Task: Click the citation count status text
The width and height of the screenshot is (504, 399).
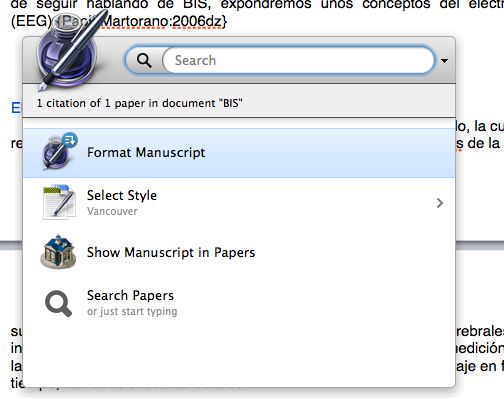Action: click(x=140, y=103)
